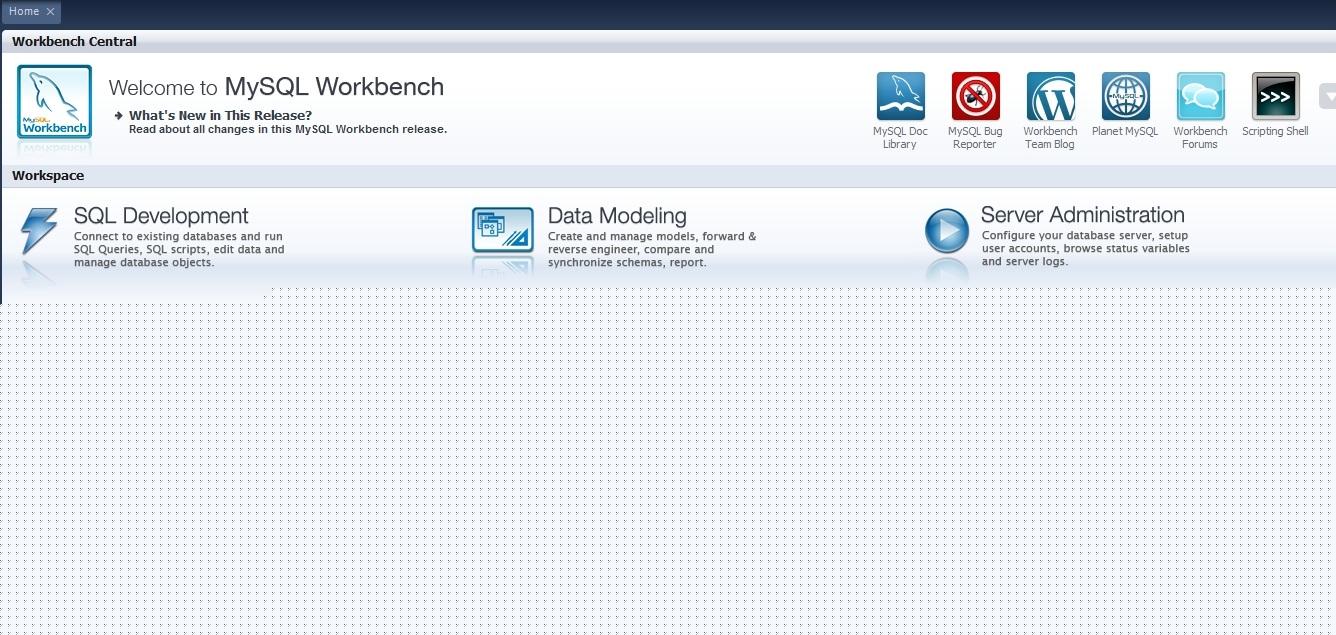Click the arrow bullet beside What's New
This screenshot has height=635, width=1336.
coord(119,115)
